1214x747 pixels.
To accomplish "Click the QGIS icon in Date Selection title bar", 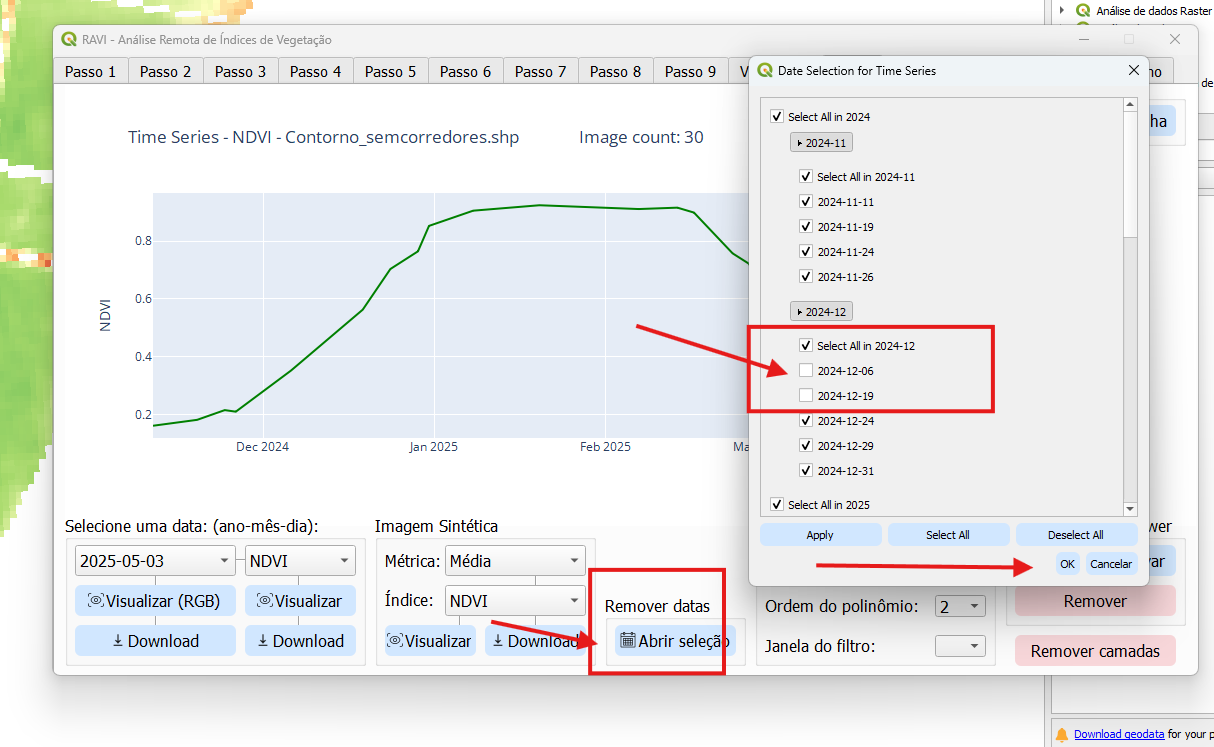I will pos(765,71).
